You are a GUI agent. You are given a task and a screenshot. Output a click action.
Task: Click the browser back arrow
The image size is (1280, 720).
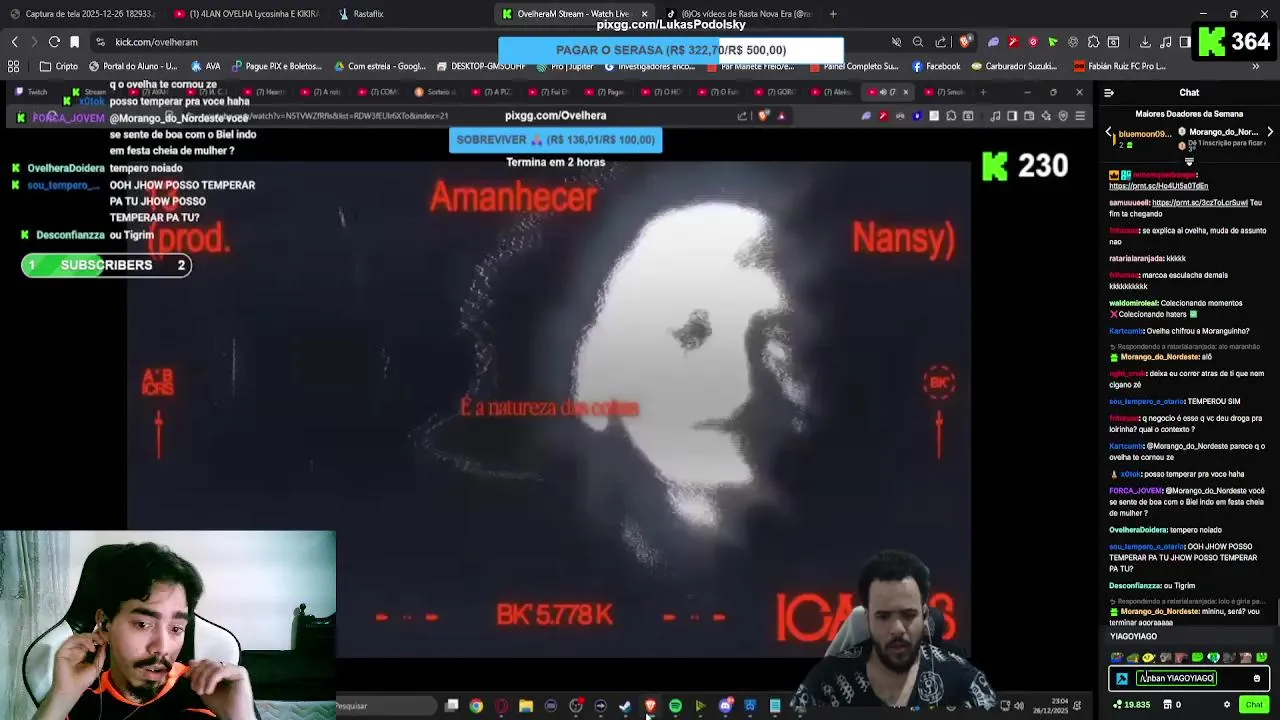(x=15, y=42)
